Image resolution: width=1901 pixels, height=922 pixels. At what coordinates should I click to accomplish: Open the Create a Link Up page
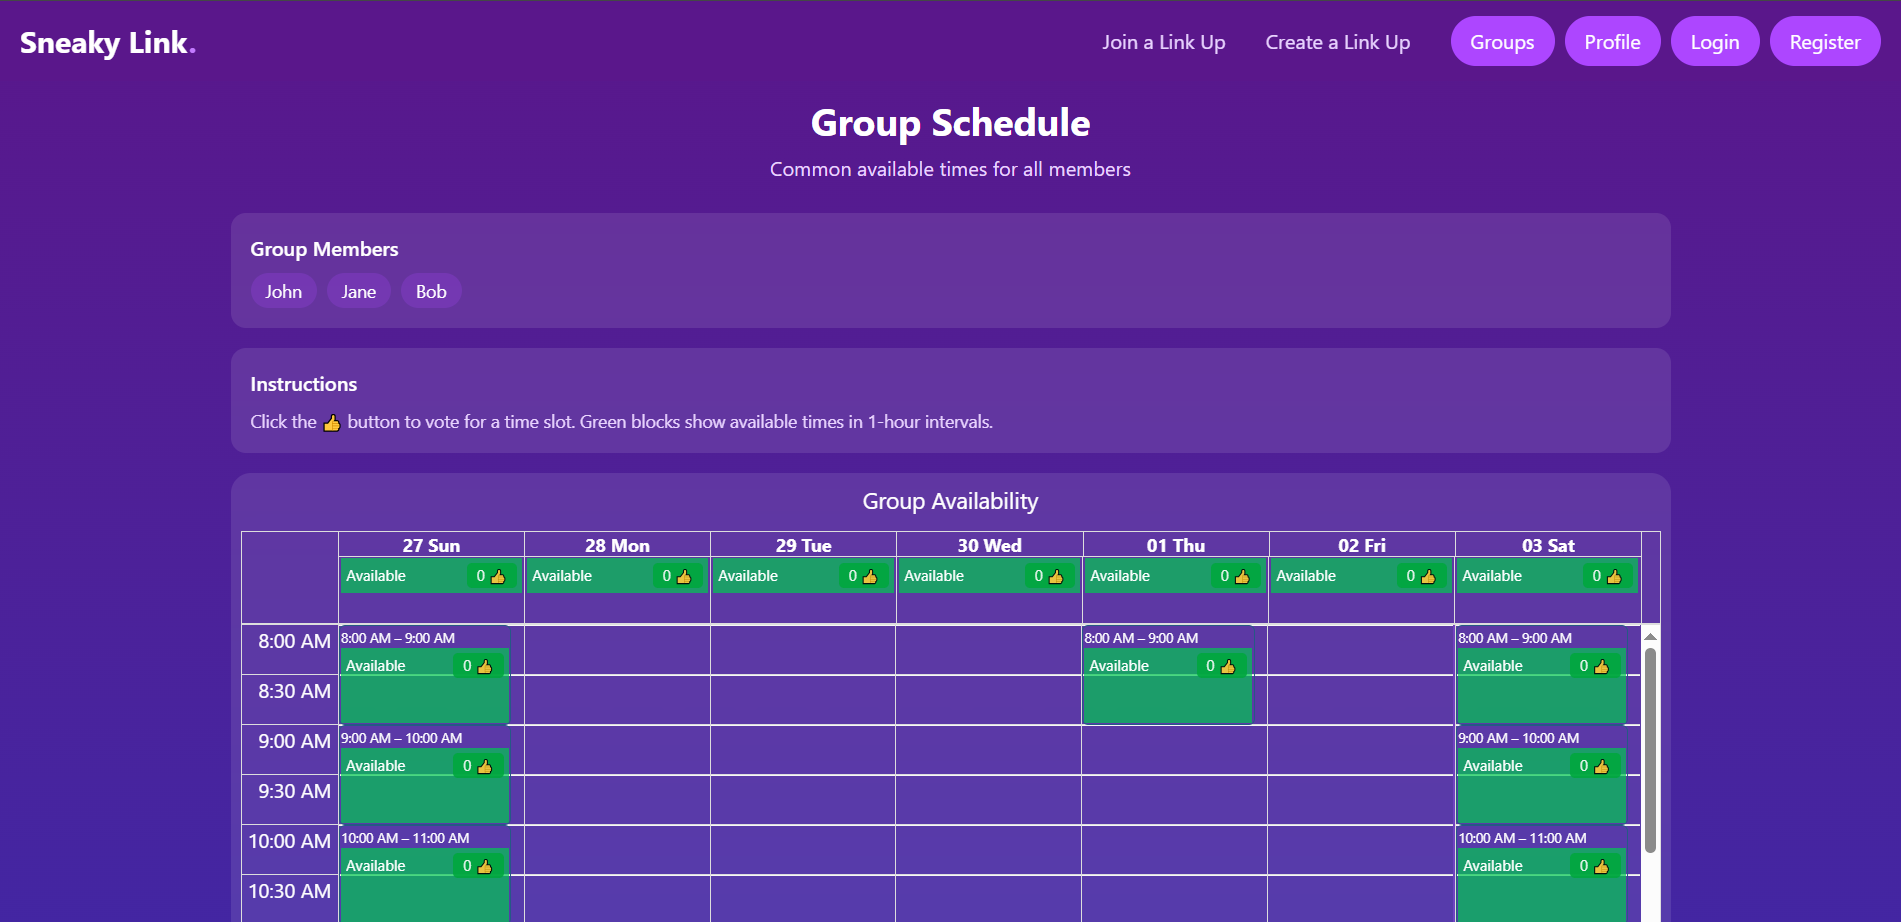1338,42
